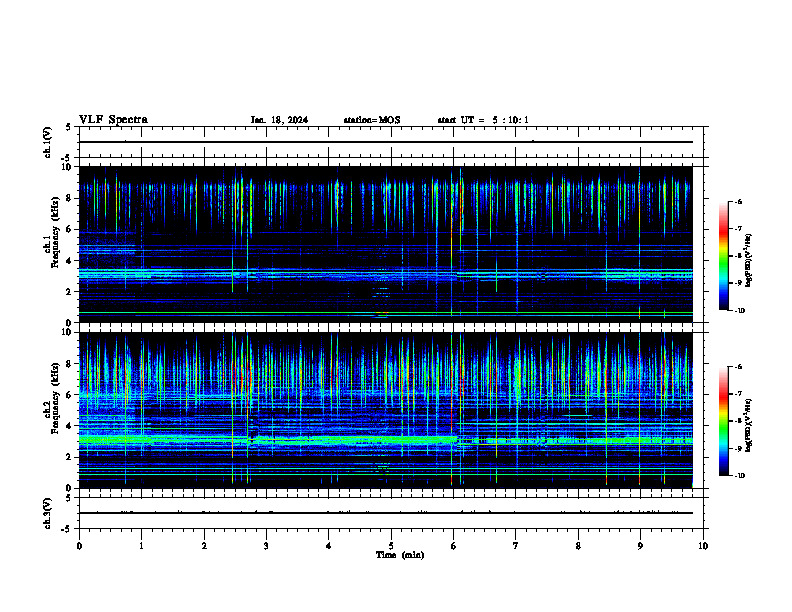Select the date label "Jan. 18, 2024"
Viewport: 792px width, 612px height.
279,120
